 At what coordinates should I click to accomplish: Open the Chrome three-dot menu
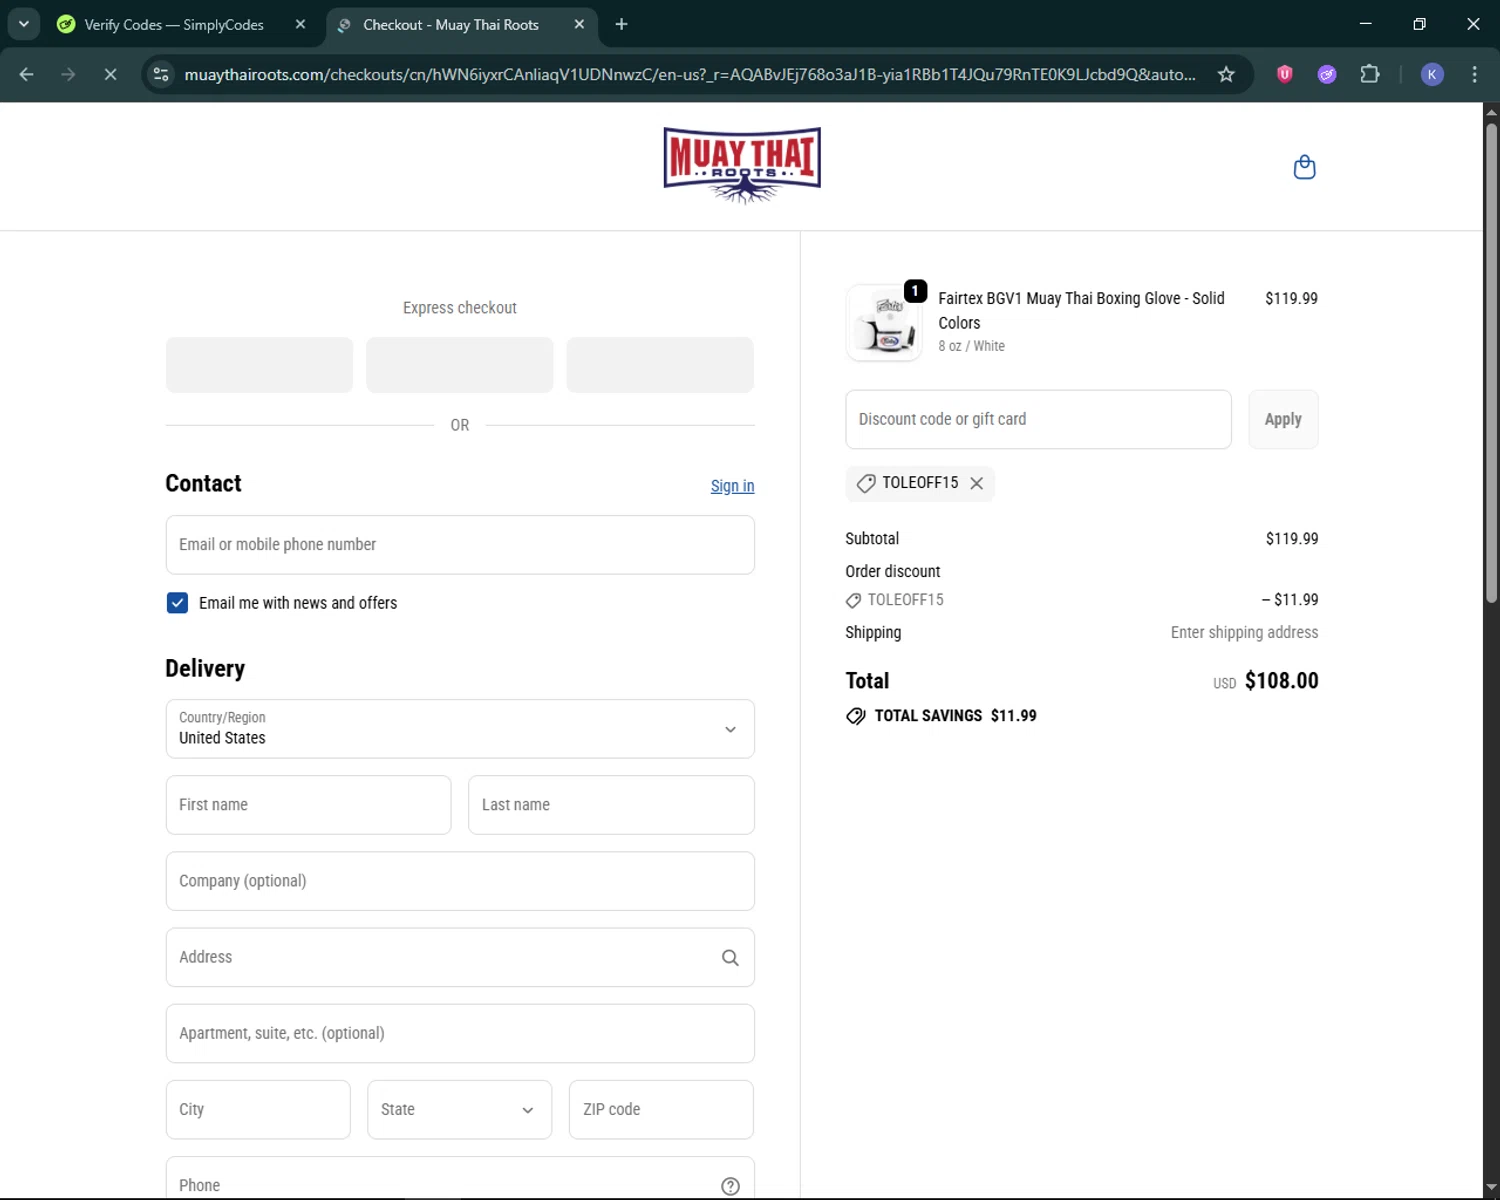click(x=1474, y=74)
